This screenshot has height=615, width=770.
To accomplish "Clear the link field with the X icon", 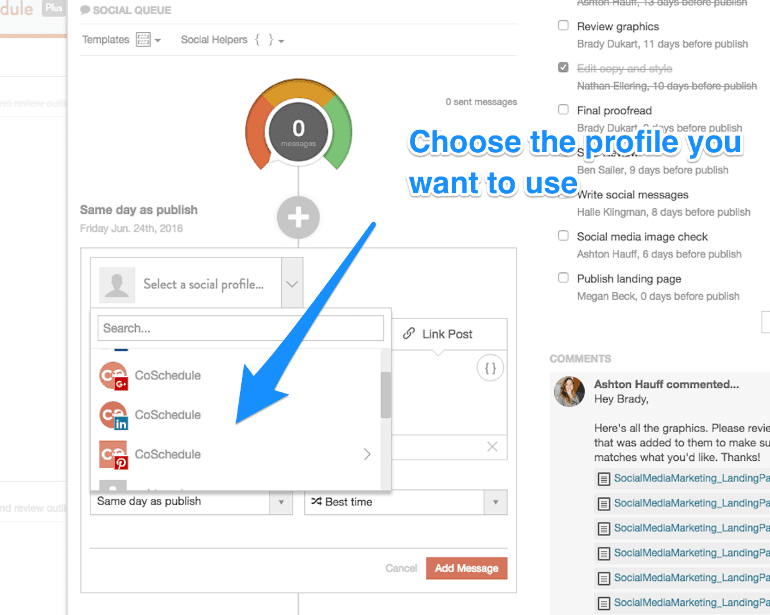I will 492,447.
